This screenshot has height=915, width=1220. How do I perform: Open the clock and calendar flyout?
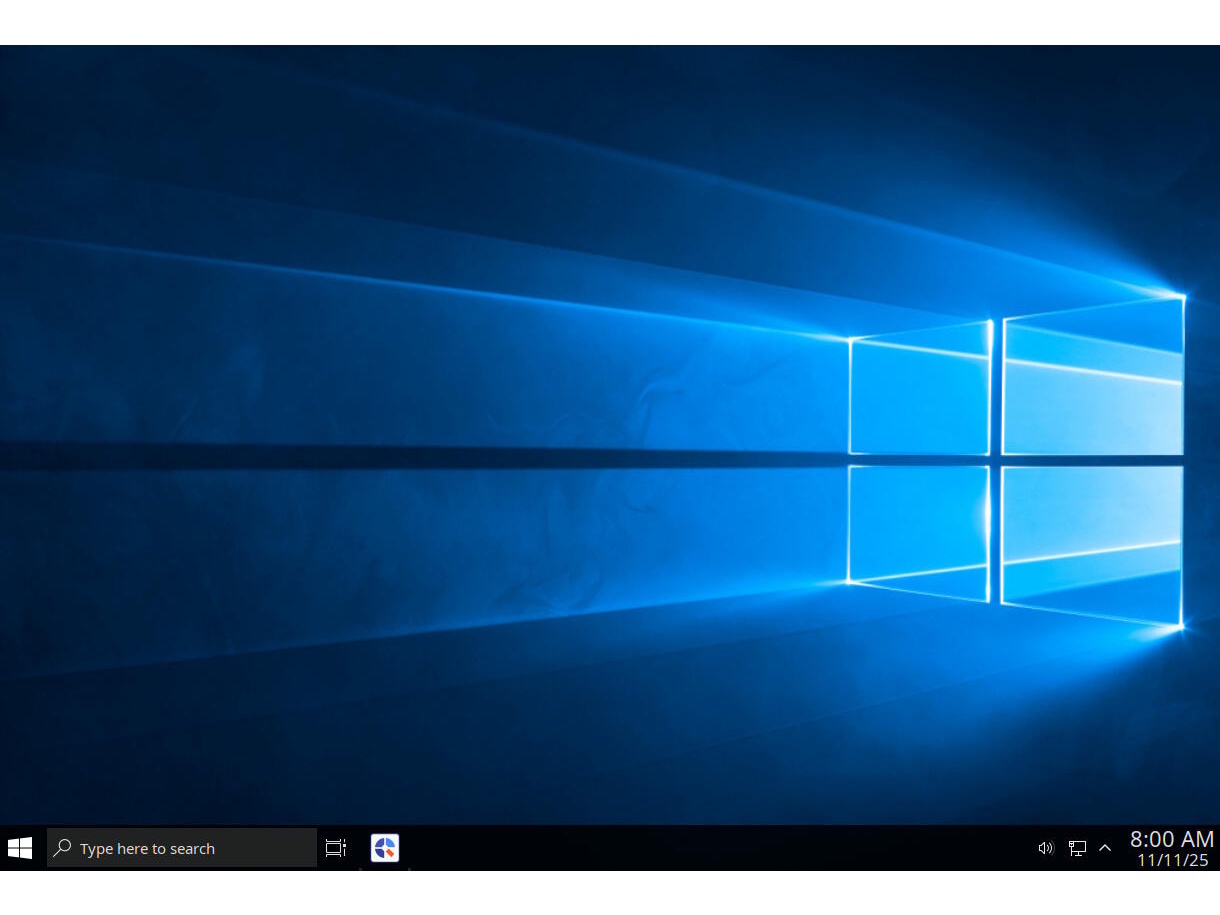tap(1170, 847)
